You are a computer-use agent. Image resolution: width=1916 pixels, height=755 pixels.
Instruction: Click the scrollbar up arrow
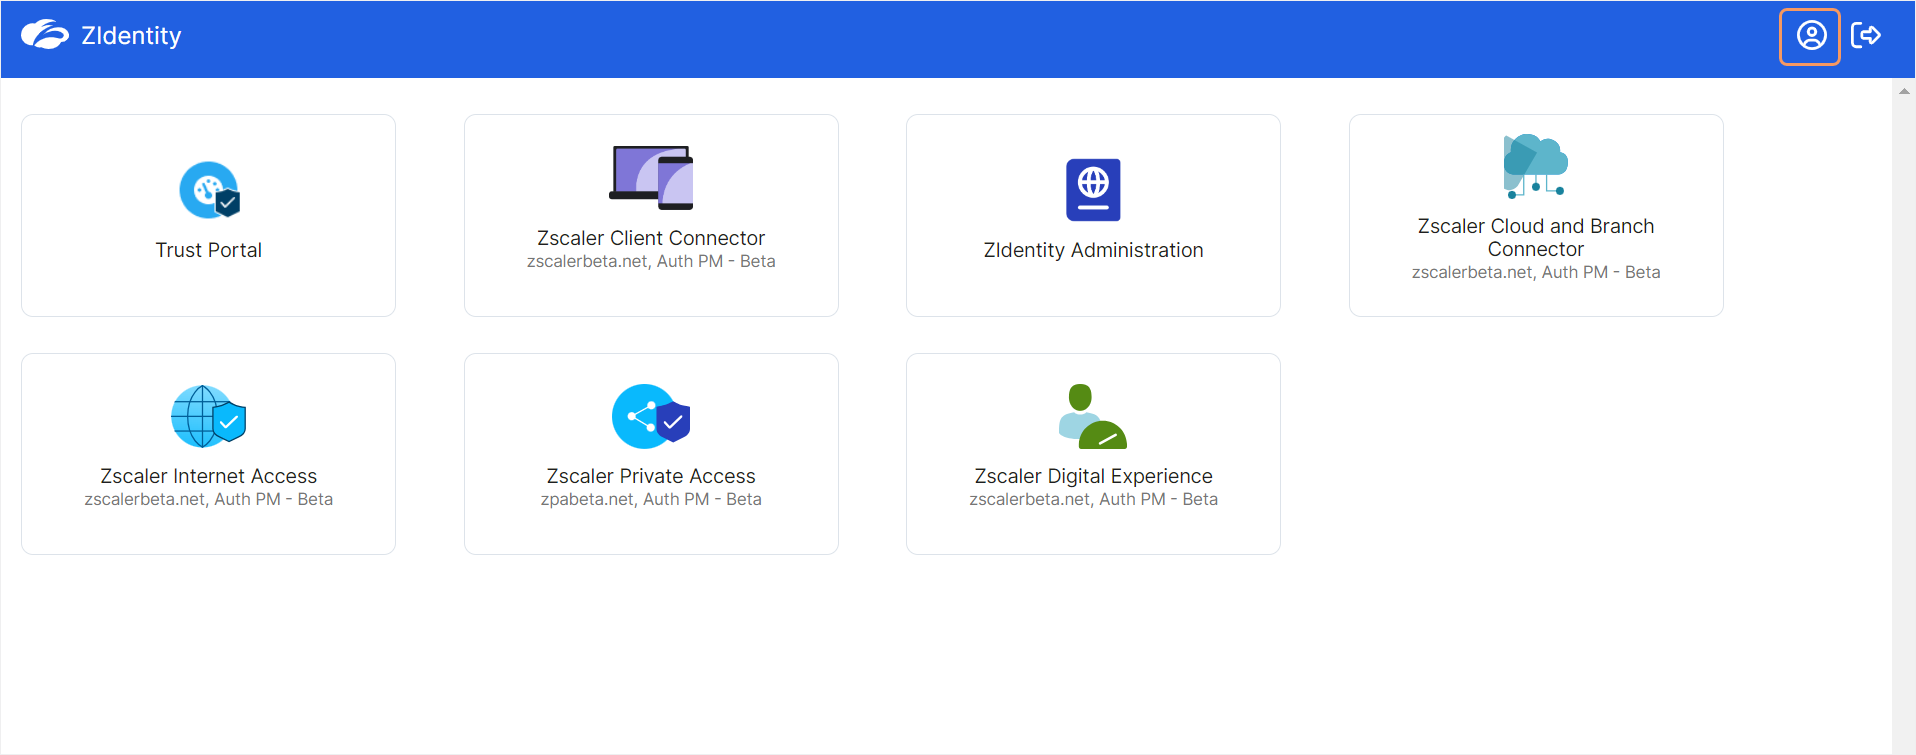[x=1904, y=91]
